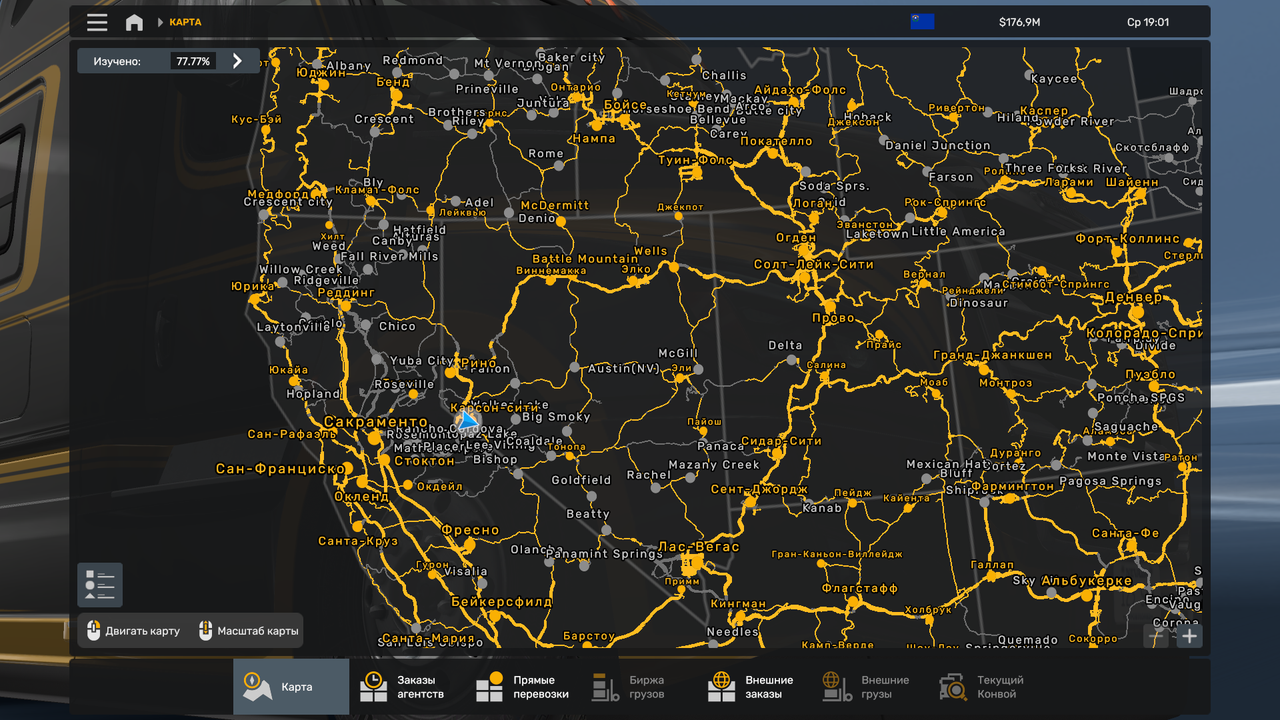Select Бойсе city on the map

point(626,104)
